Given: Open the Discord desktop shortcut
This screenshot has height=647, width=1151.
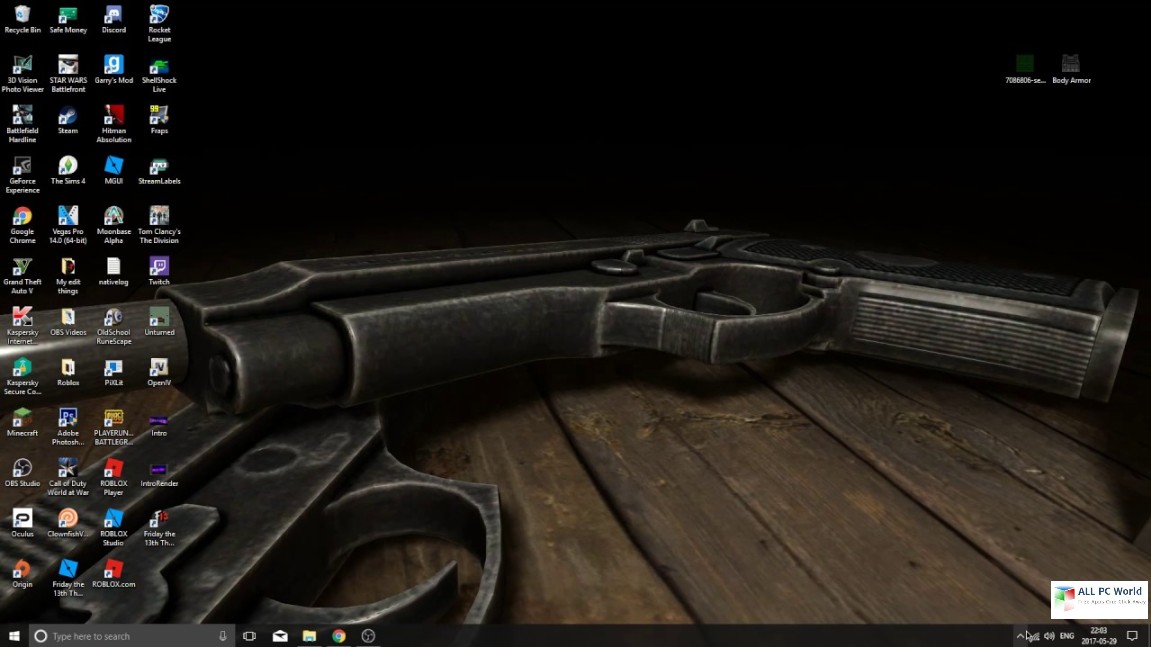Looking at the screenshot, I should [114, 16].
